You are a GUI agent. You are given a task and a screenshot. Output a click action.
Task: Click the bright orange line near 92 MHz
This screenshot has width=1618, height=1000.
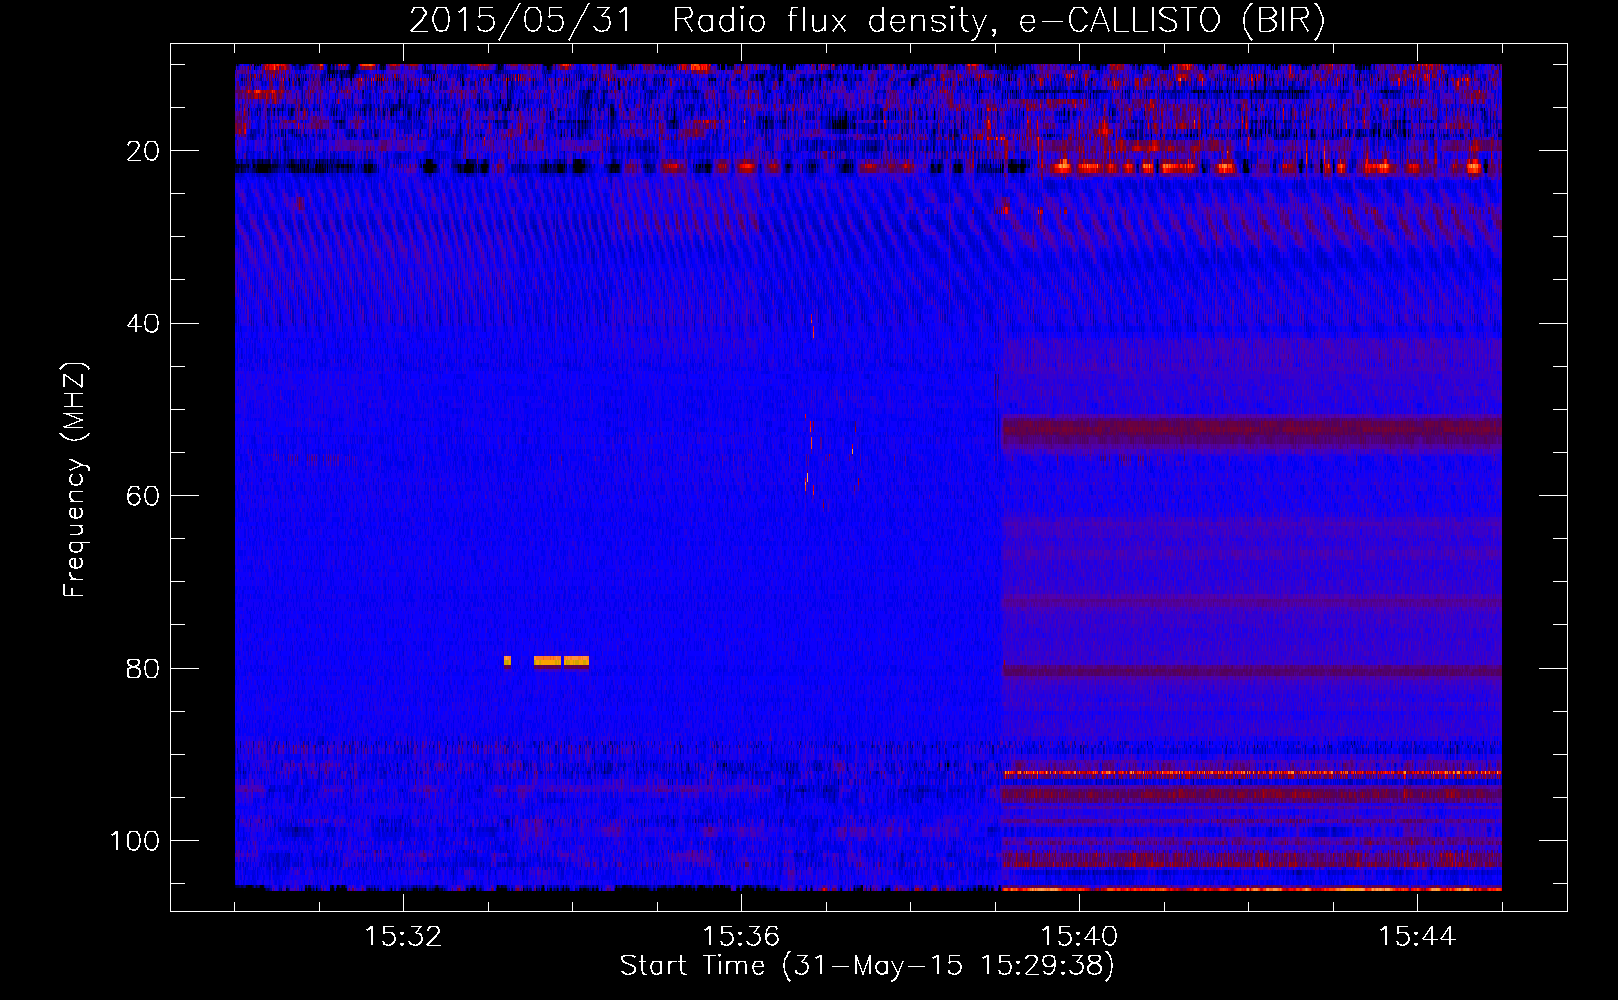pos(1252,773)
